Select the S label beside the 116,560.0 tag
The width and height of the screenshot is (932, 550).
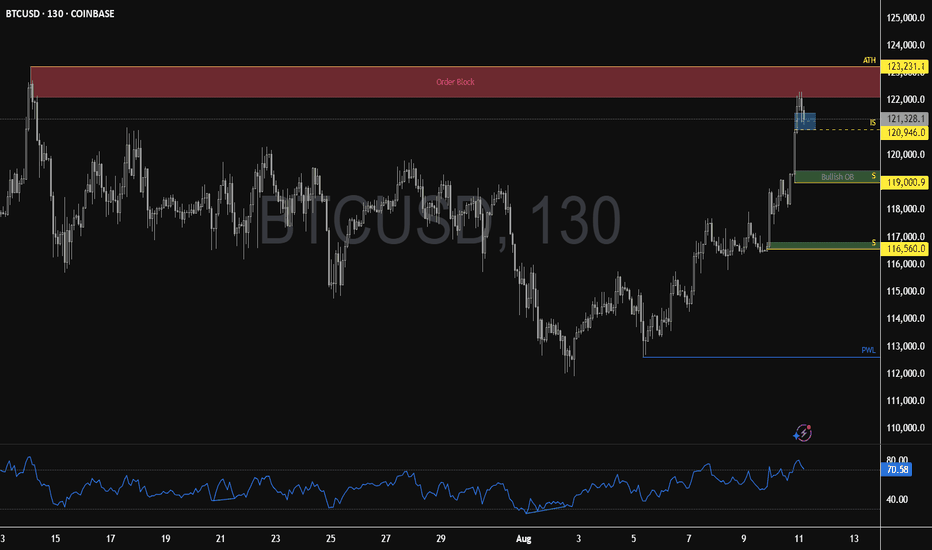(x=874, y=243)
